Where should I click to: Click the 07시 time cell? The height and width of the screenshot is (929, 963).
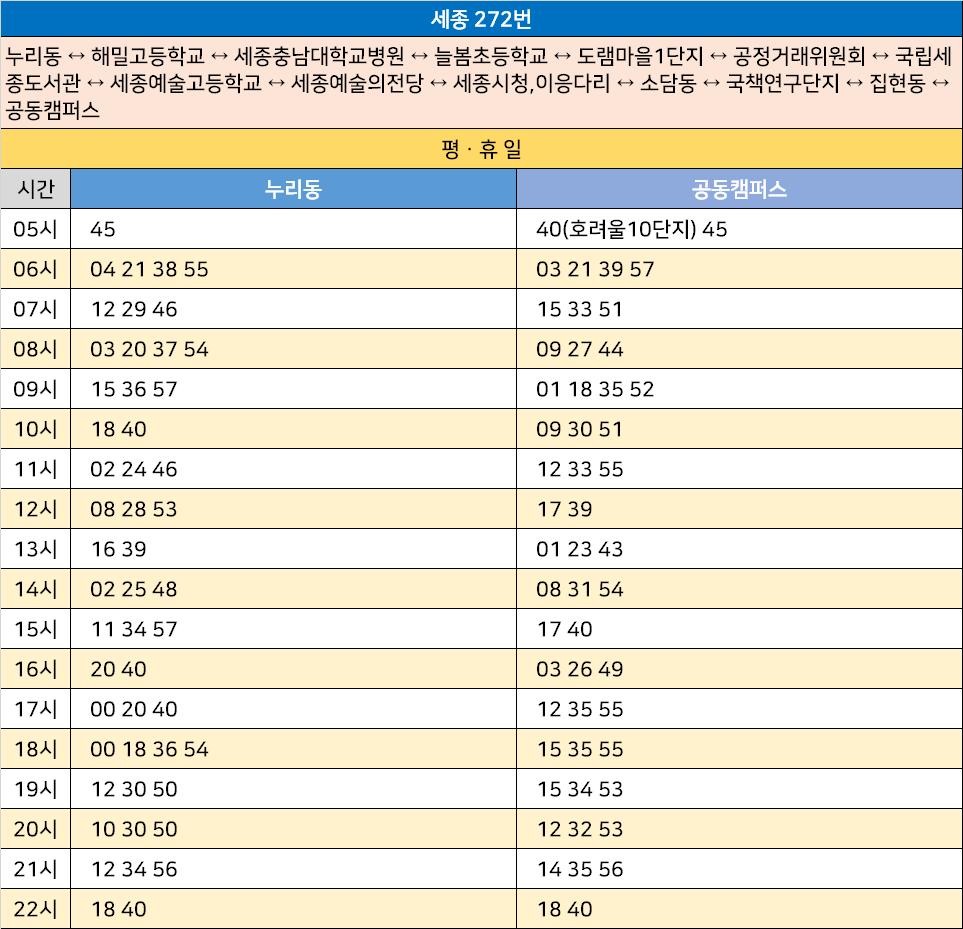[36, 309]
